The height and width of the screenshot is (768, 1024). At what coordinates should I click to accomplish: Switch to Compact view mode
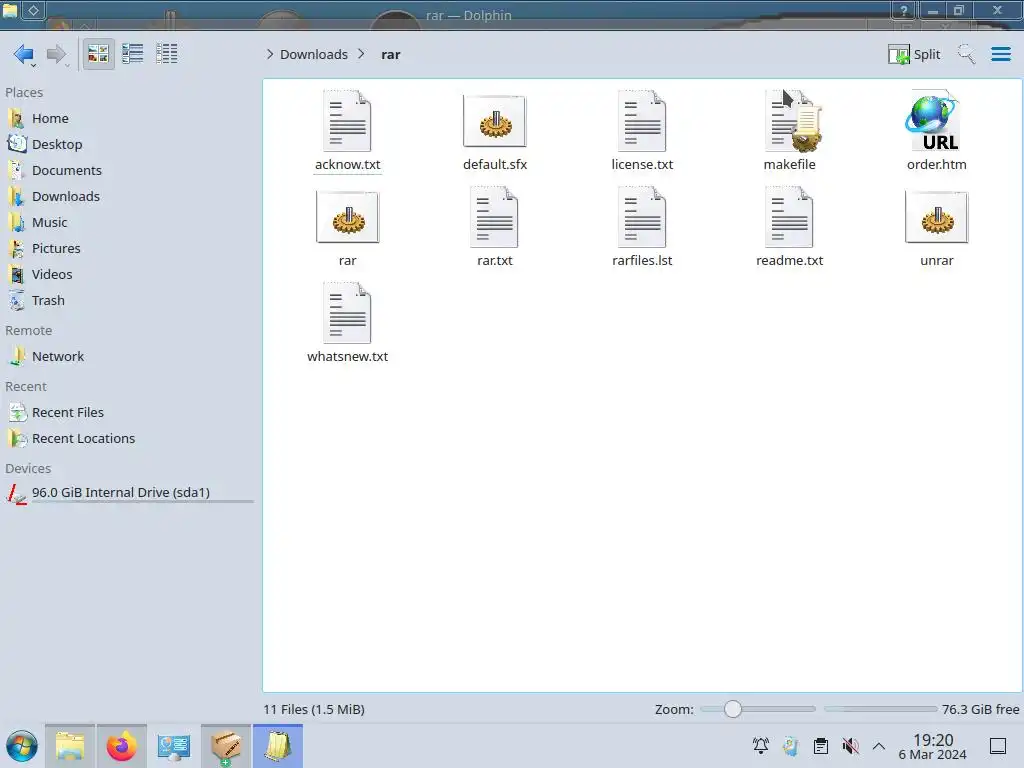[x=133, y=54]
